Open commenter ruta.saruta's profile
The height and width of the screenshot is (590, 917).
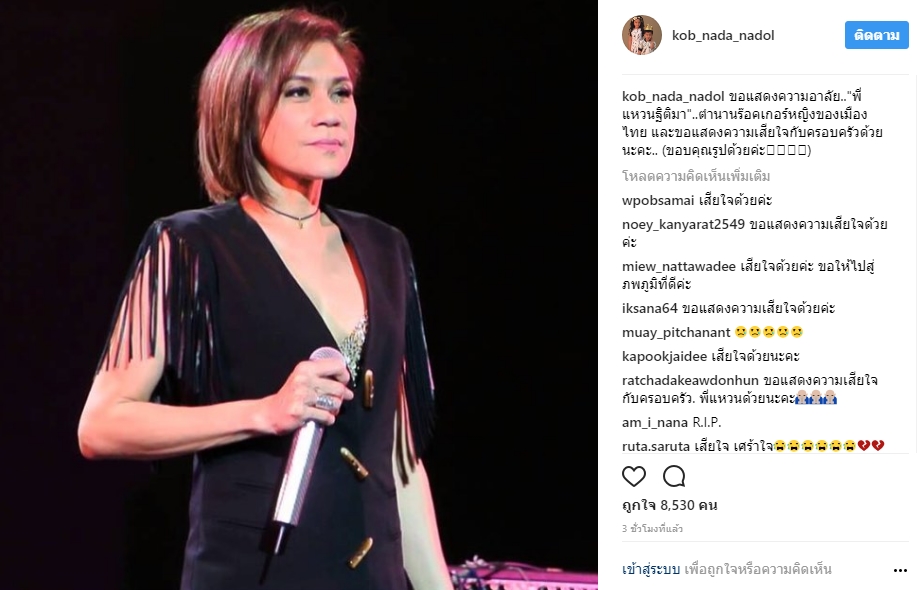pos(656,447)
